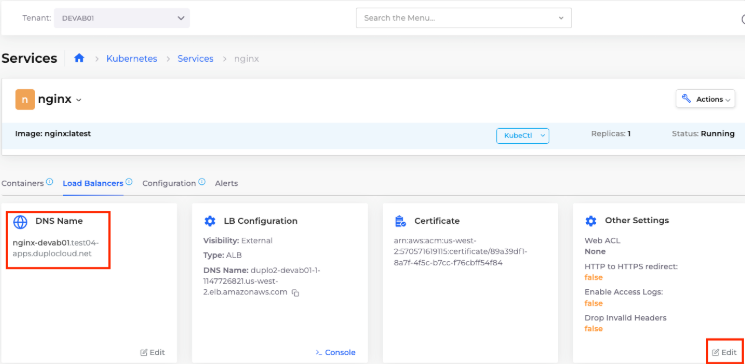Focus the Search the Menu field
745x364 pixels.
coord(464,18)
